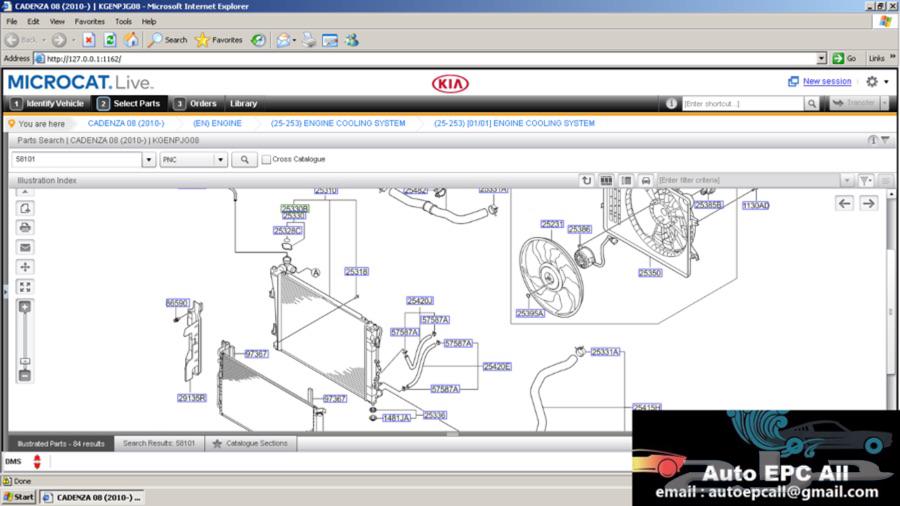Screen dimensions: 900x506
Task: Expand the IE Mail button dropdown
Action: point(294,40)
